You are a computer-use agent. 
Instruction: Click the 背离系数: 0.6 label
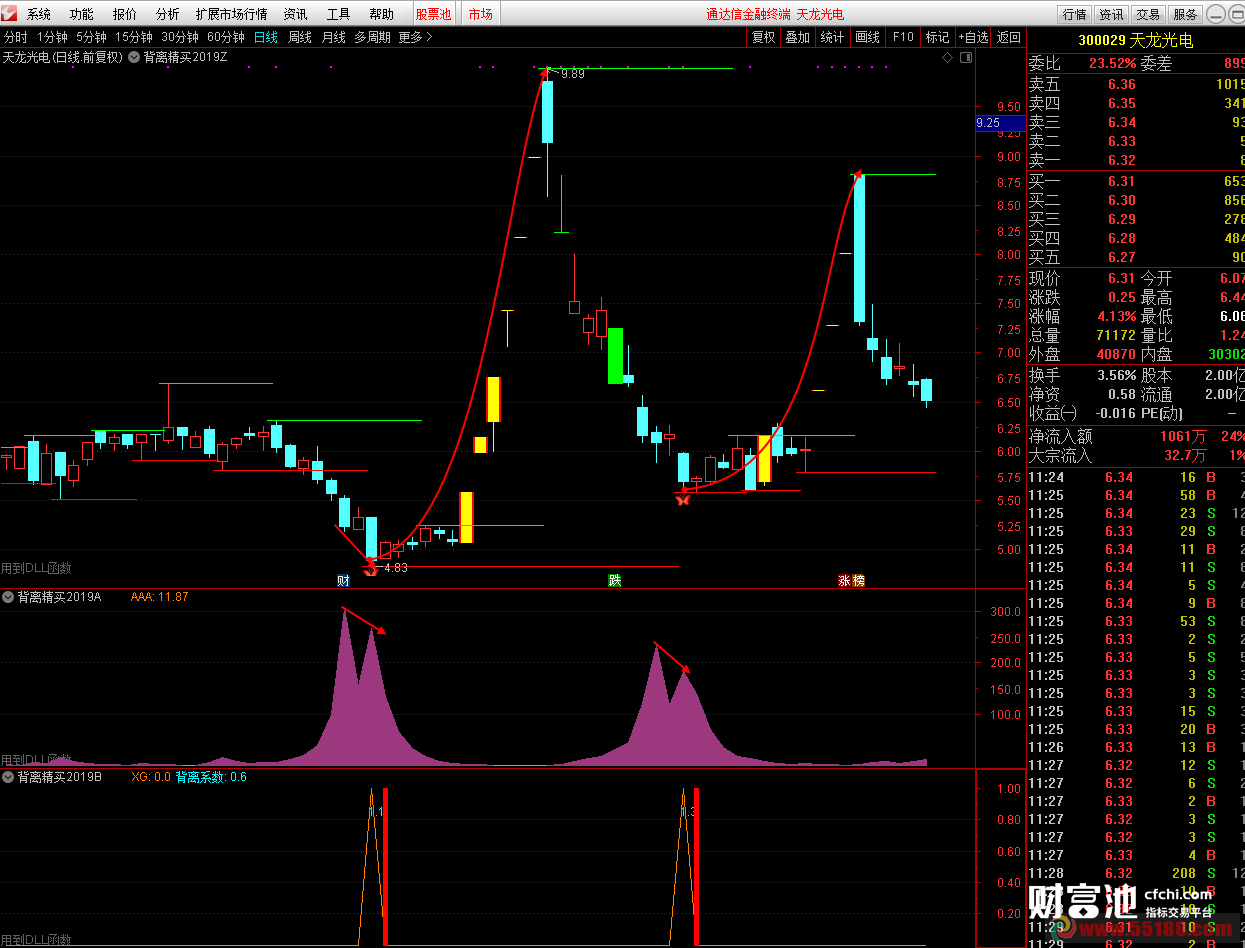pos(211,777)
